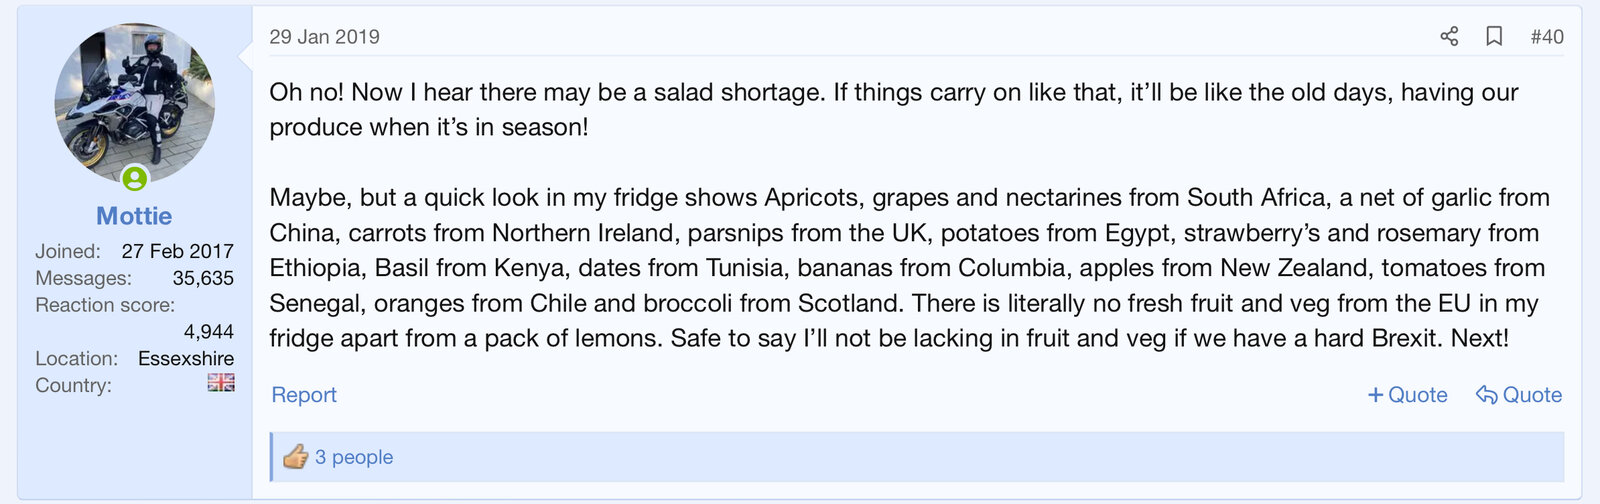Report this post

(304, 395)
